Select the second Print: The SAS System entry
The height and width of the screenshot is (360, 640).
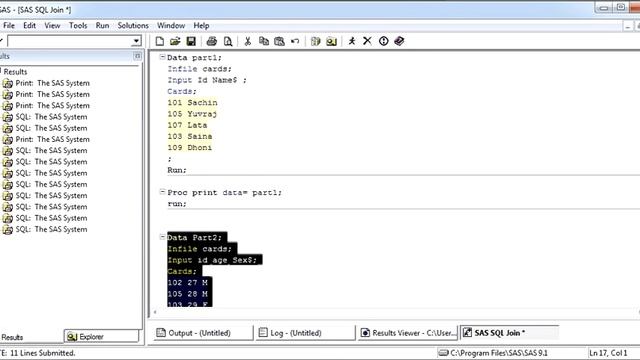[52, 94]
